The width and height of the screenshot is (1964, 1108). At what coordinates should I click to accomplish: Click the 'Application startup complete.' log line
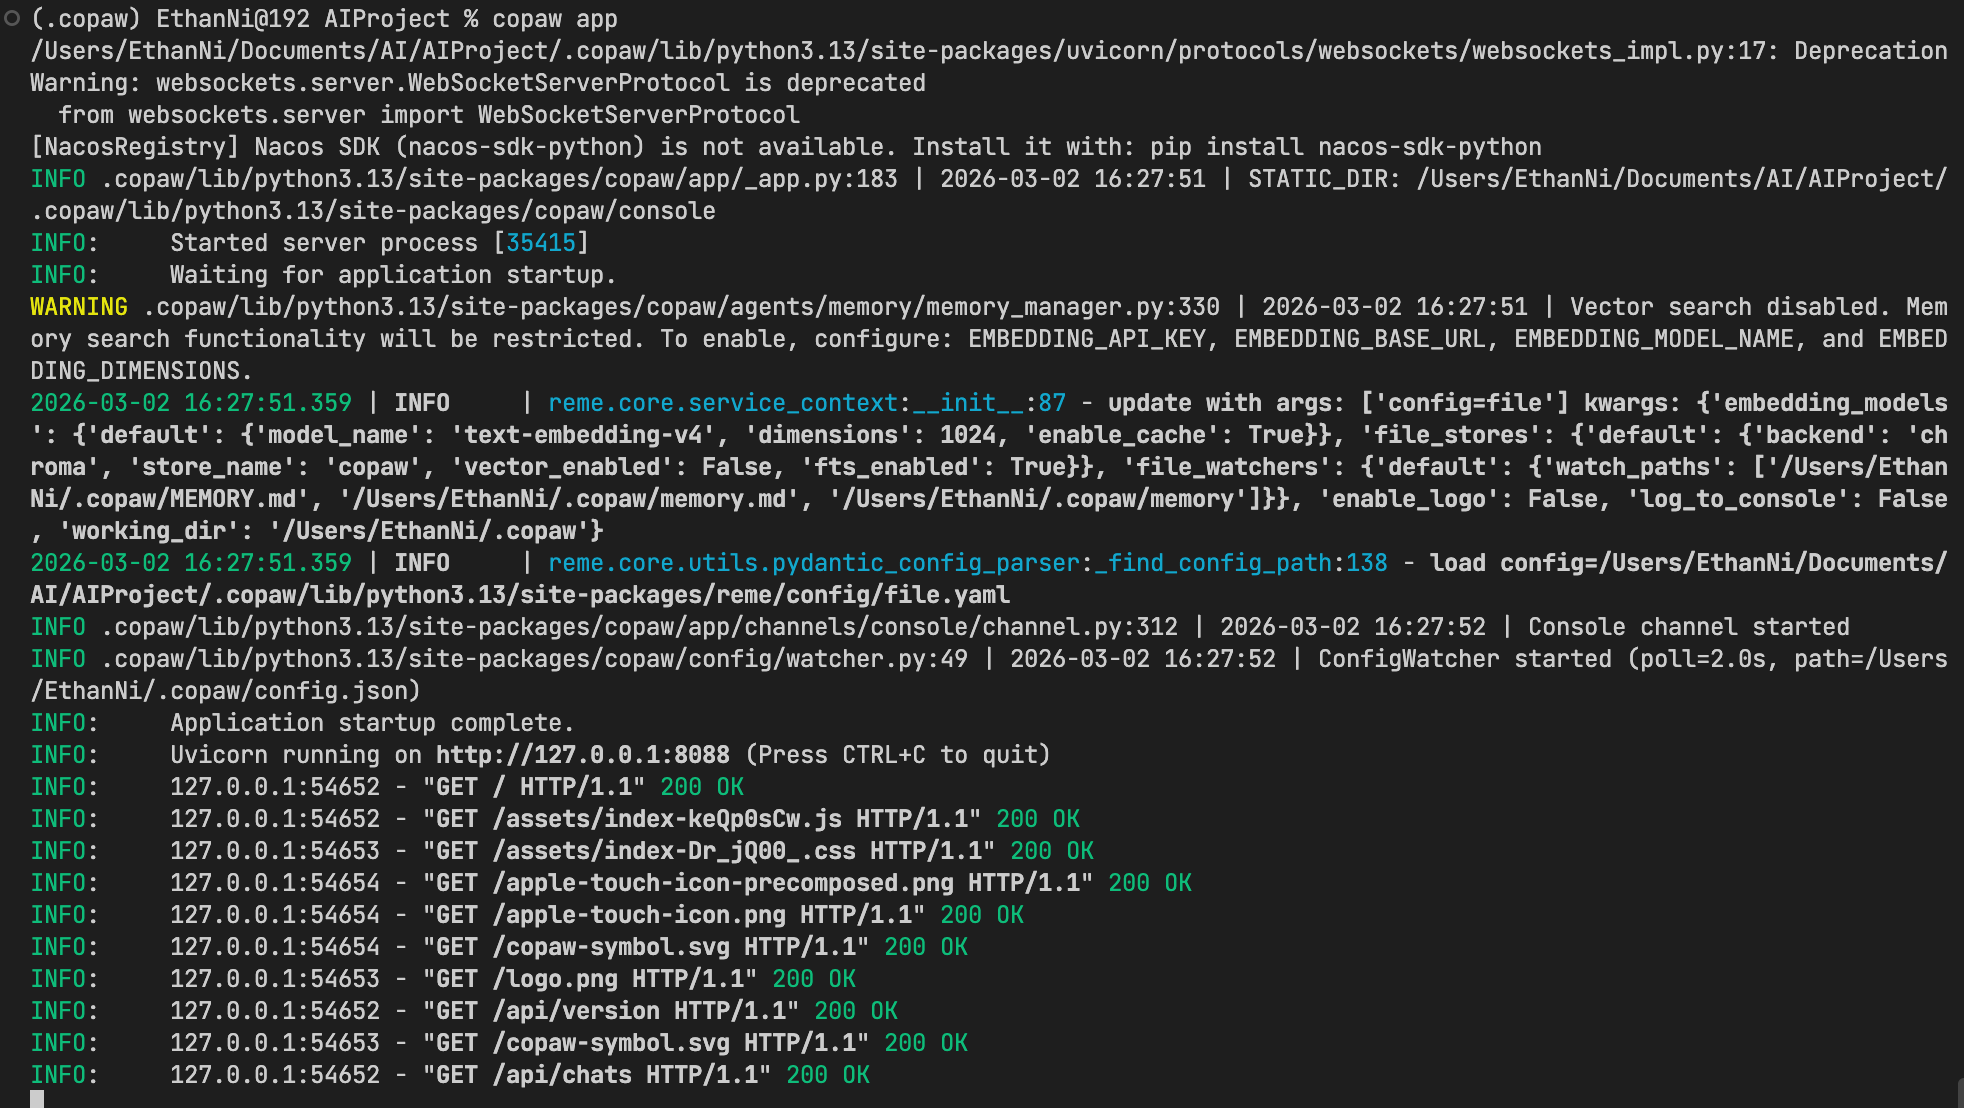[372, 723]
